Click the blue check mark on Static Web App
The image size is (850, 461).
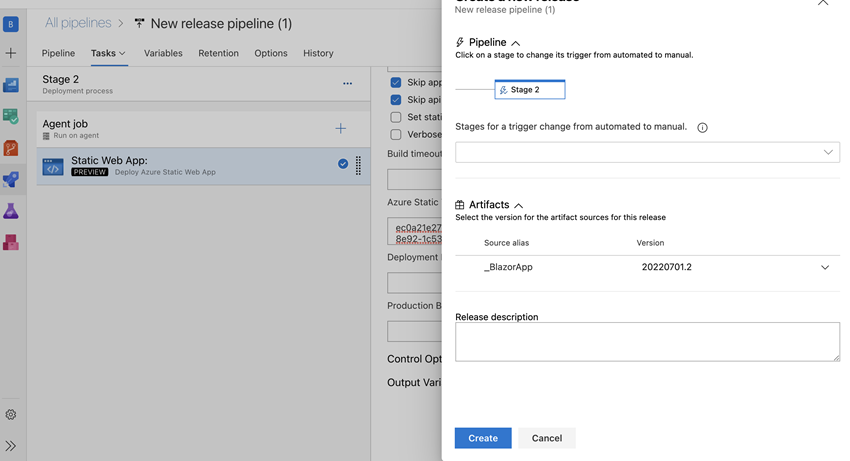343,164
